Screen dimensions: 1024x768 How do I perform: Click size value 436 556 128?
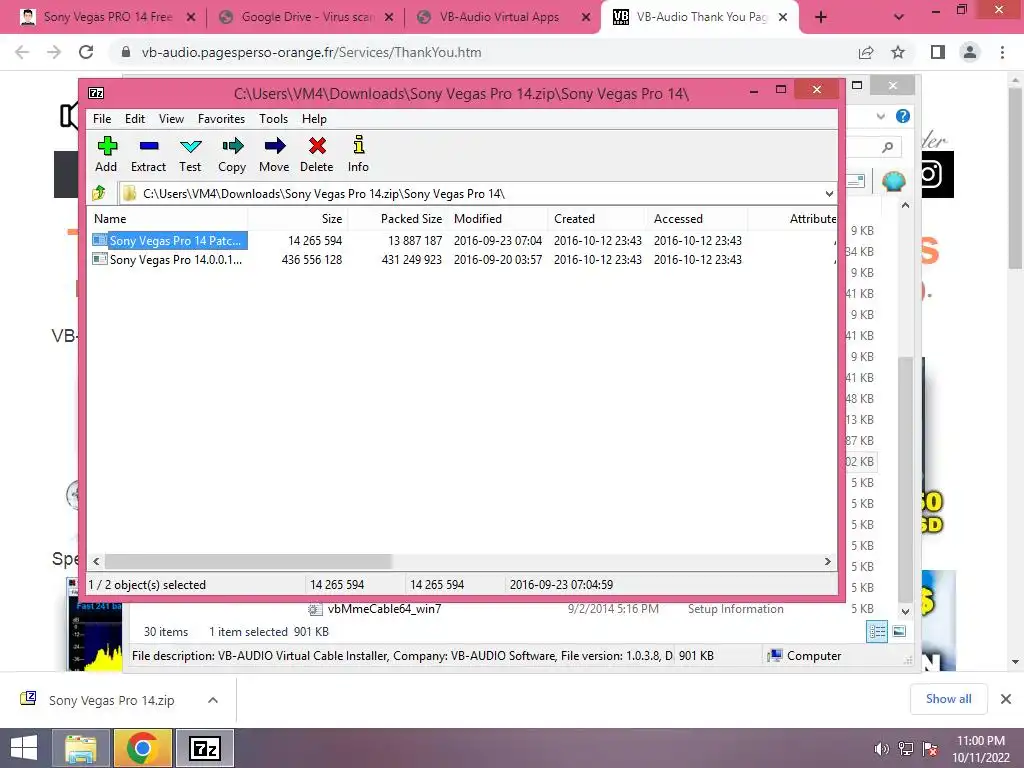(x=312, y=260)
